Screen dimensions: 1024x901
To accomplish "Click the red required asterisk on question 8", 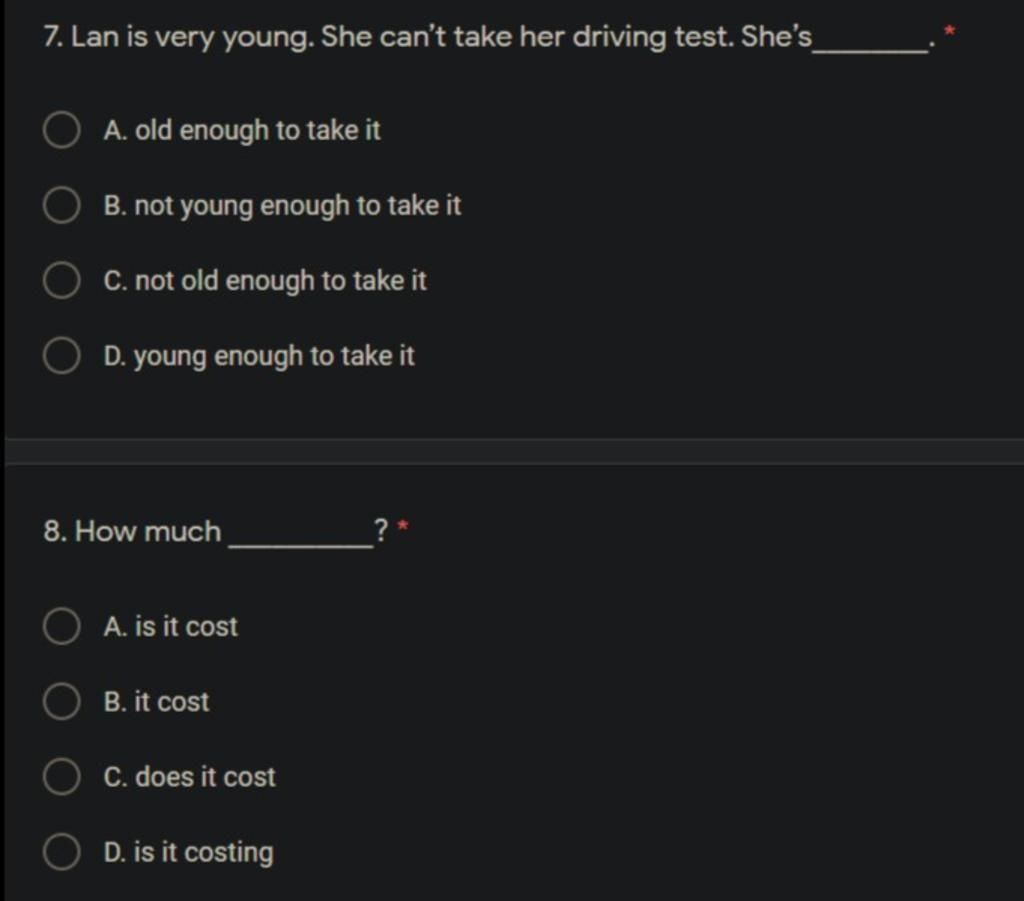I will (403, 525).
